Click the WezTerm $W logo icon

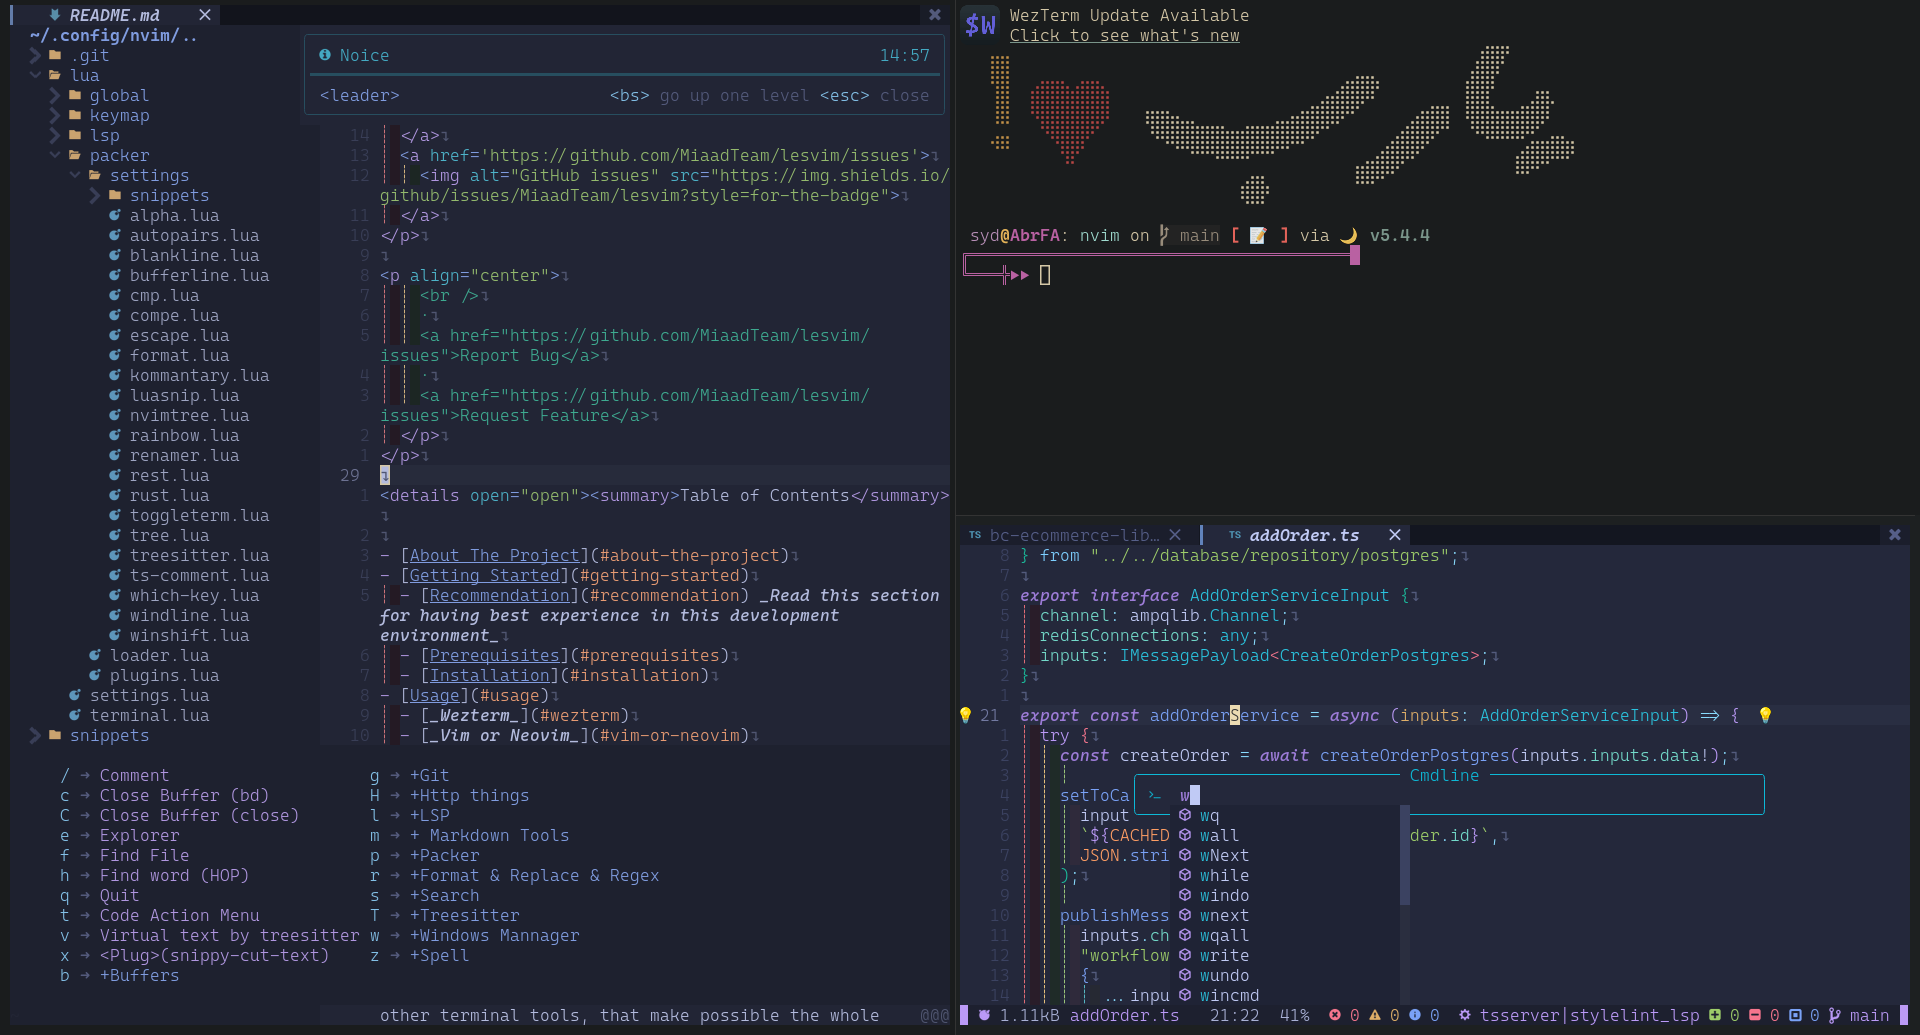(x=980, y=25)
